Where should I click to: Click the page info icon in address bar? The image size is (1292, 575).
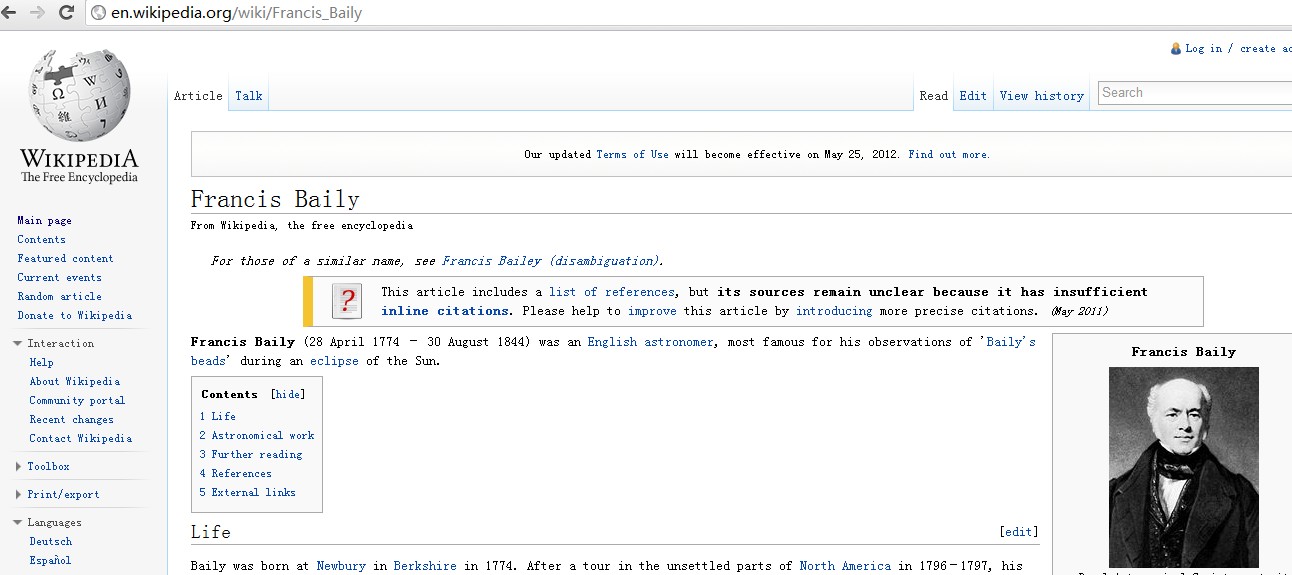(98, 13)
